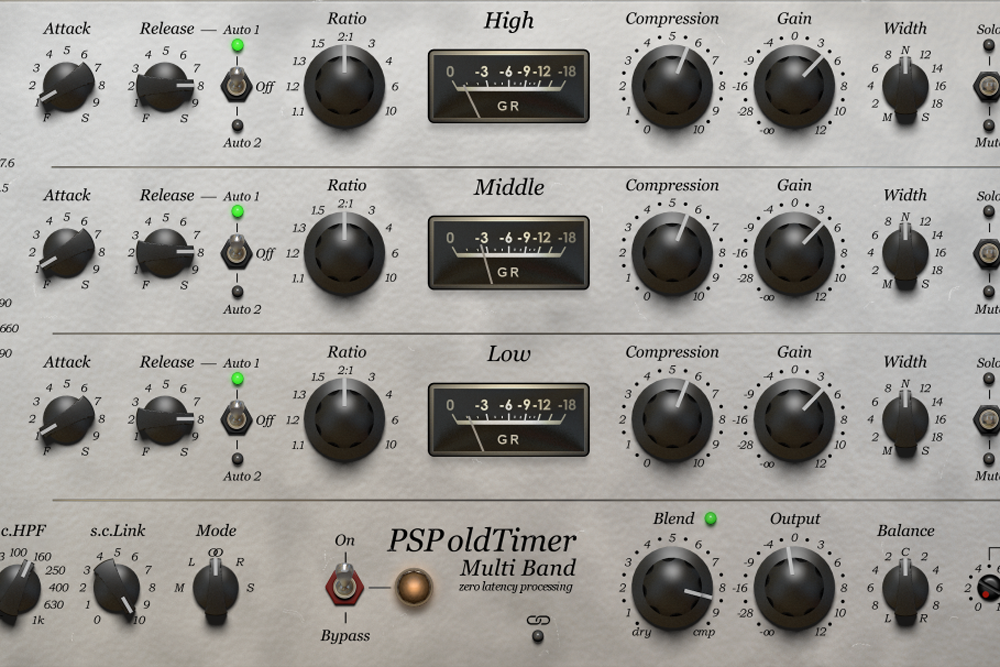This screenshot has height=667, width=1000.
Task: Click the High band Solo LED
Action: [x=989, y=45]
